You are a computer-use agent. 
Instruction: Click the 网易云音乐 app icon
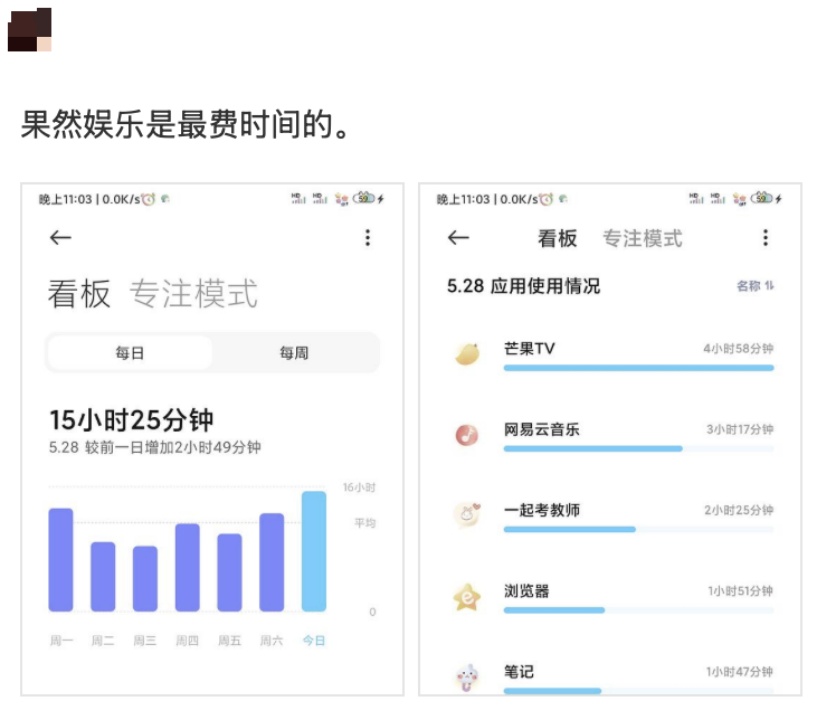(467, 435)
